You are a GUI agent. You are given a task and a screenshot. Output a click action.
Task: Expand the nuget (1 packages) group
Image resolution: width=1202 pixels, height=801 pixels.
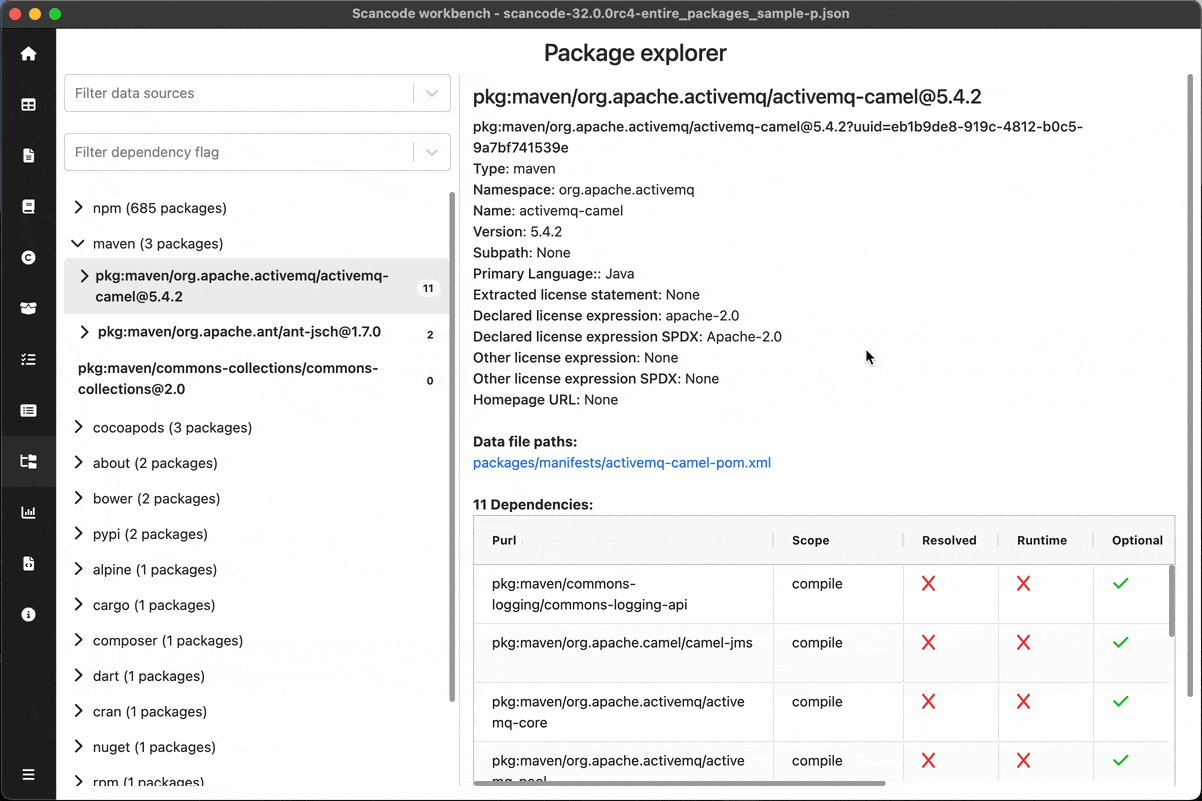pyautogui.click(x=78, y=747)
